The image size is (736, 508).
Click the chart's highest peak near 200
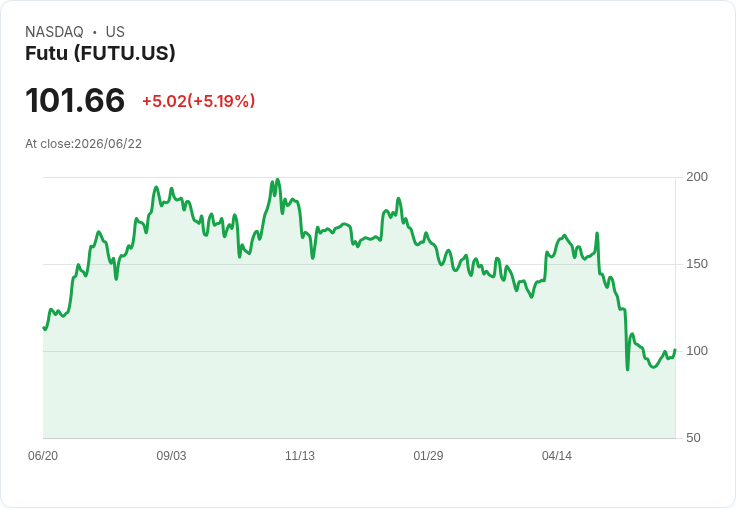point(278,179)
